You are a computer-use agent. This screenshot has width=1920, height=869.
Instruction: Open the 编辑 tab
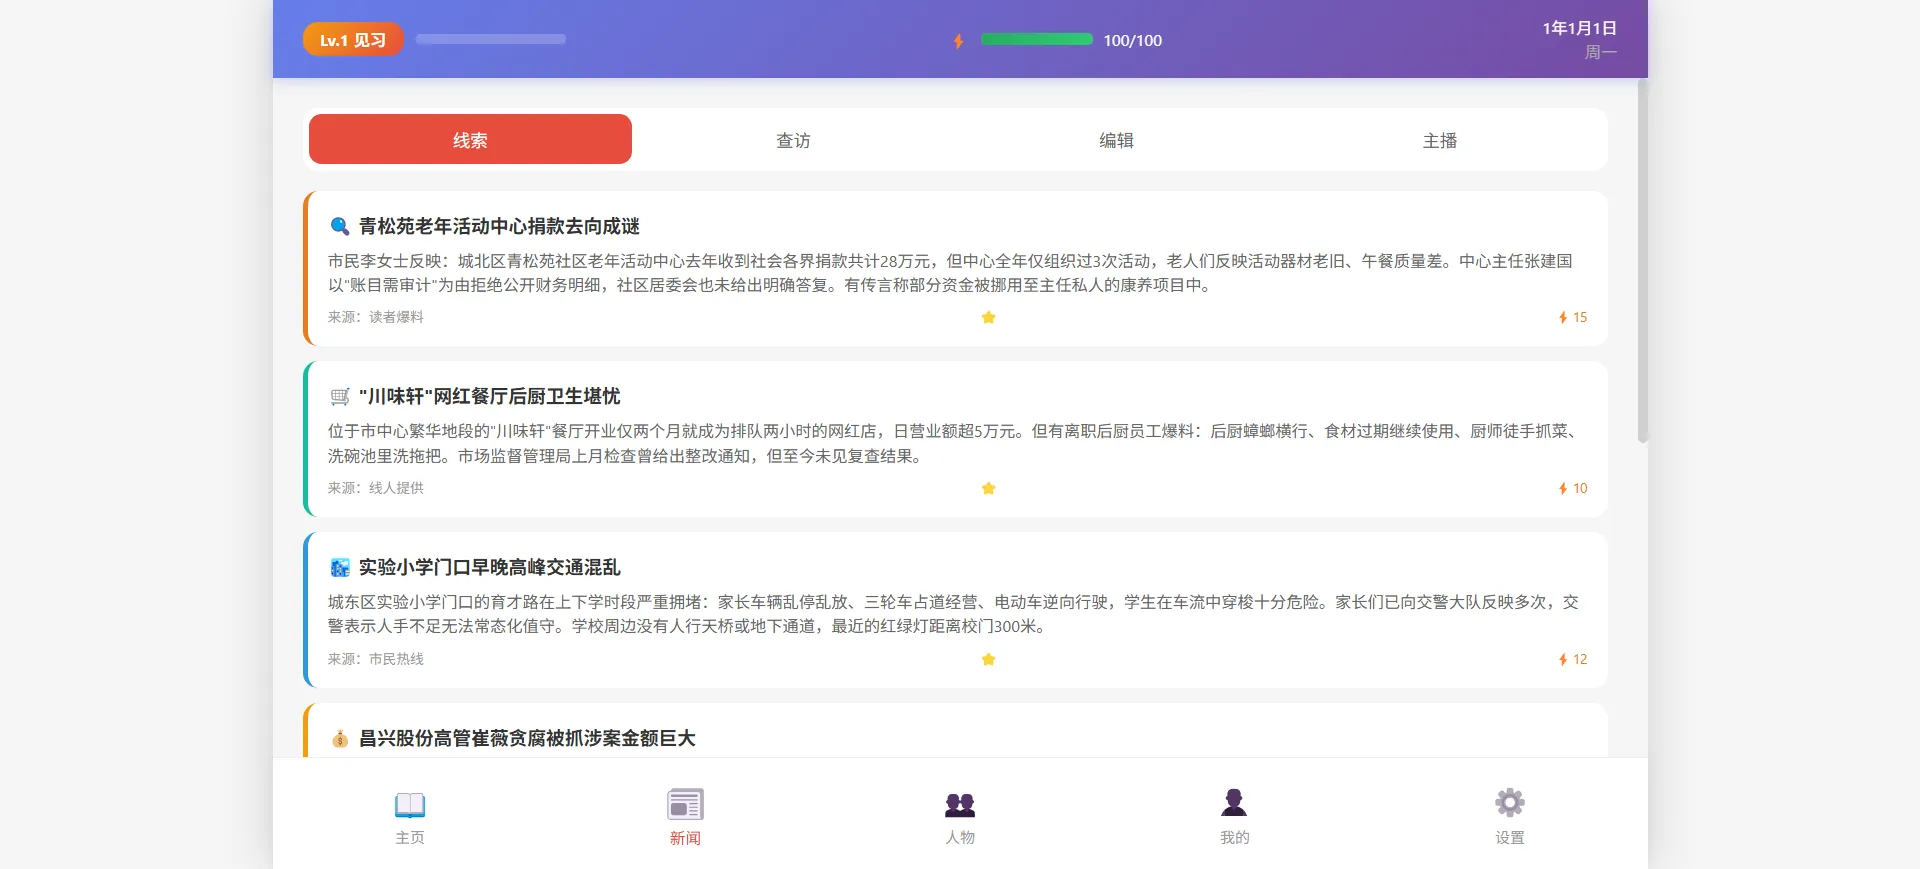click(x=1116, y=140)
